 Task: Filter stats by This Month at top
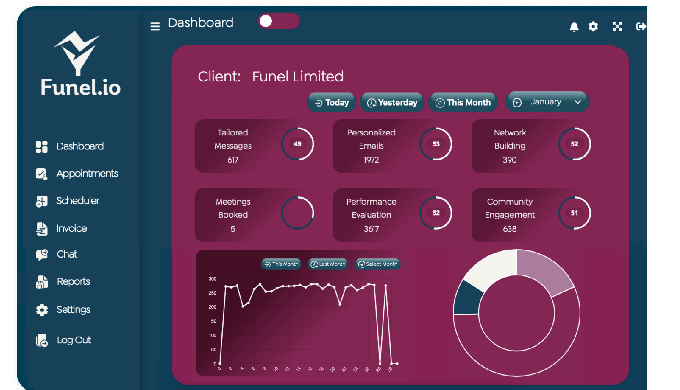463,103
